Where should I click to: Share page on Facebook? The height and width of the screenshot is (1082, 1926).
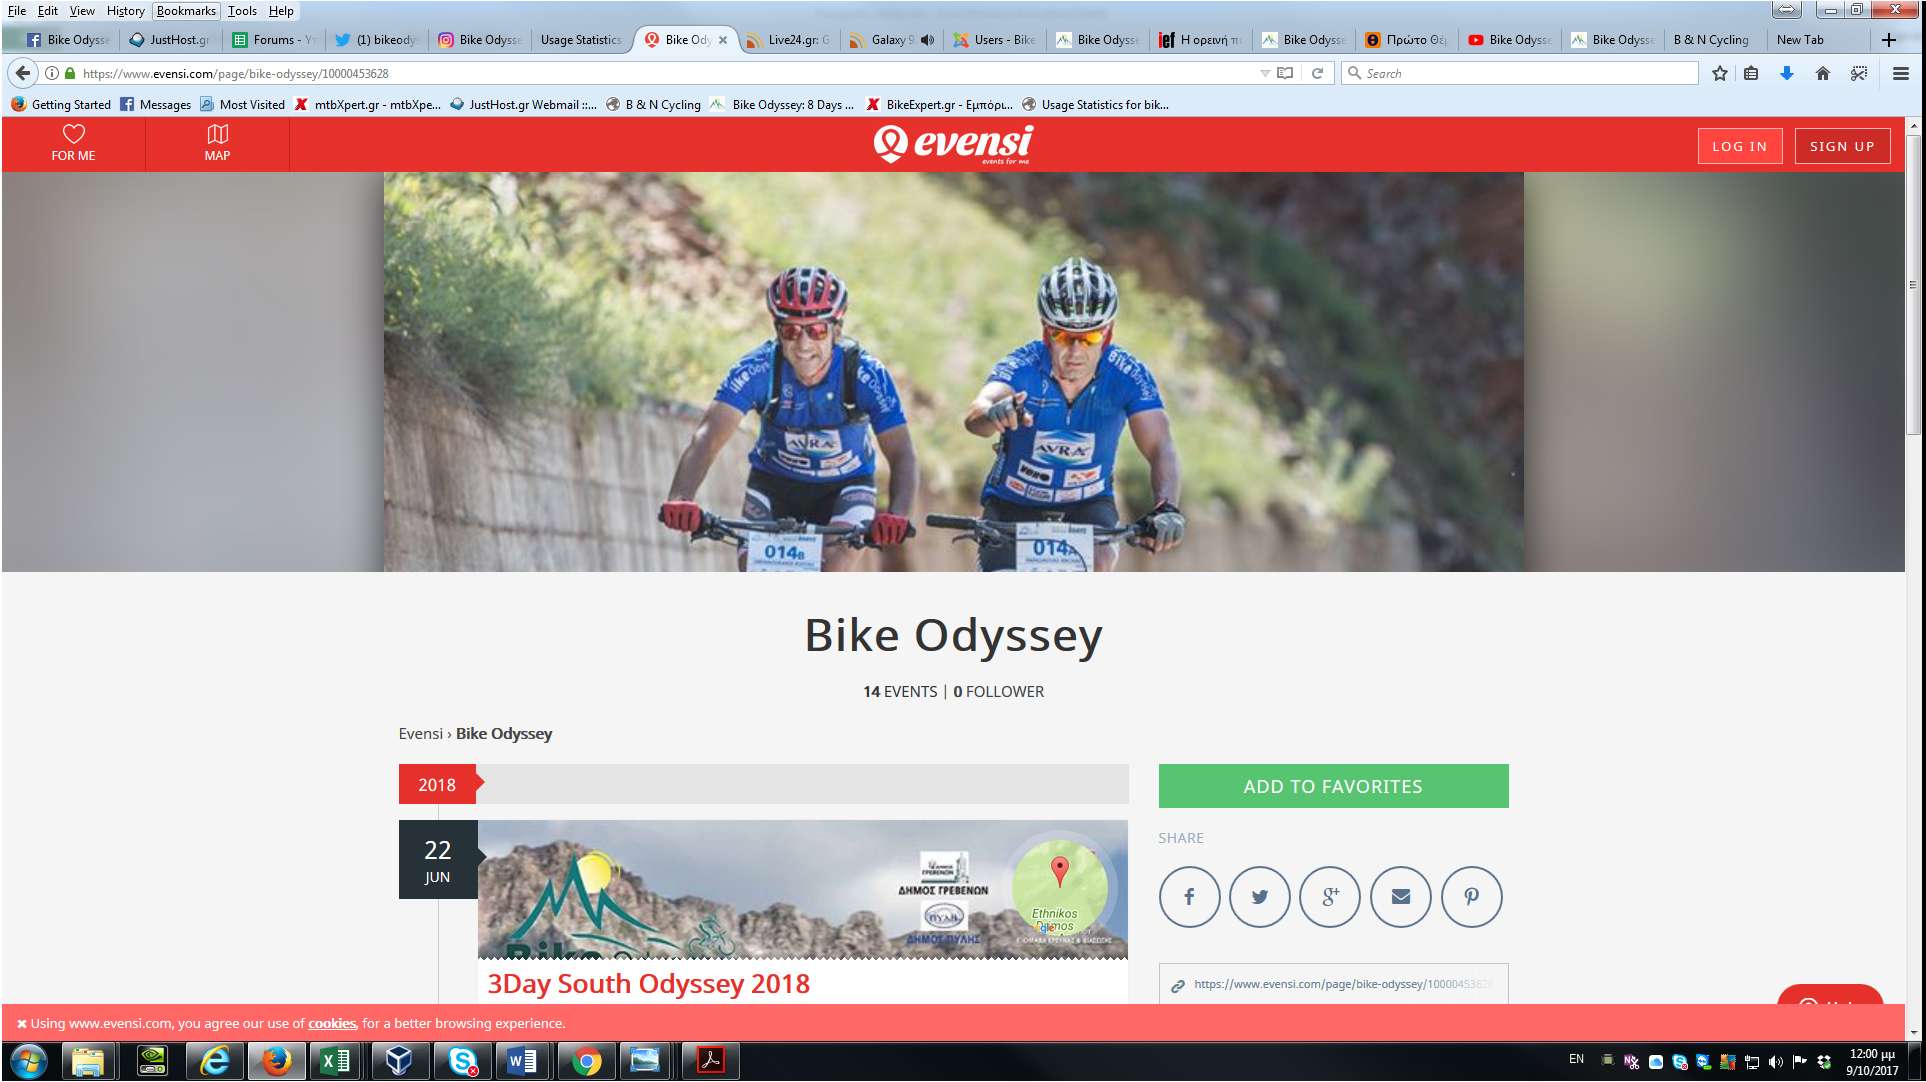[x=1189, y=896]
